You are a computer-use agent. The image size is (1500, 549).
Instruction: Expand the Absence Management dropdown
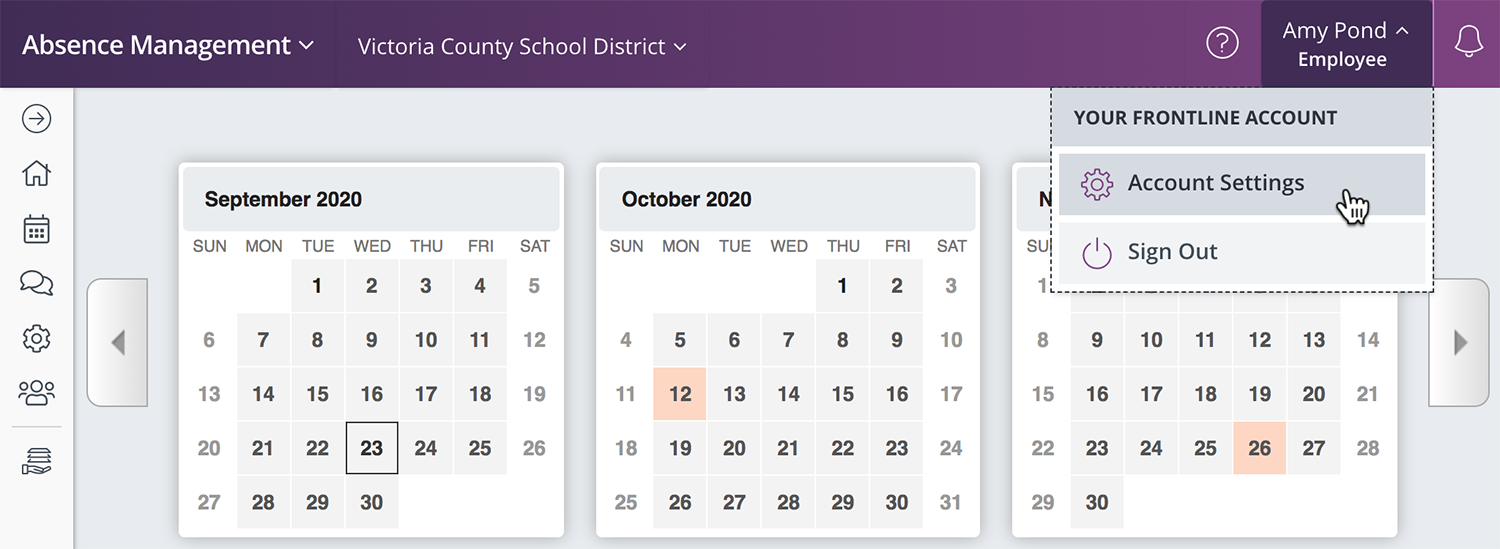point(168,45)
